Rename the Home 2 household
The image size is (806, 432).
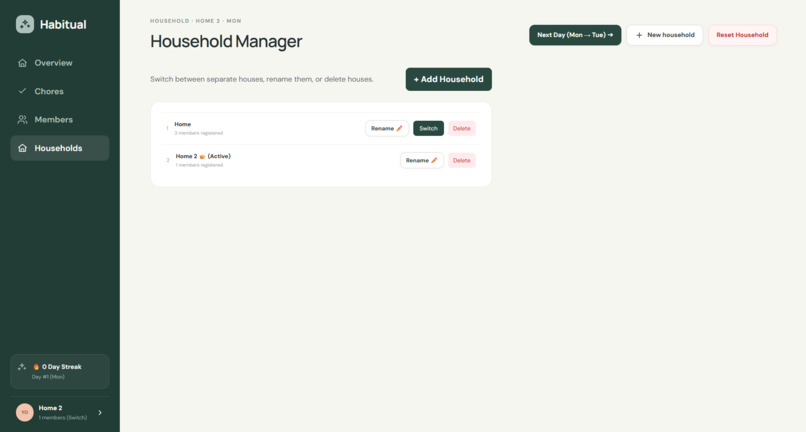coord(422,160)
